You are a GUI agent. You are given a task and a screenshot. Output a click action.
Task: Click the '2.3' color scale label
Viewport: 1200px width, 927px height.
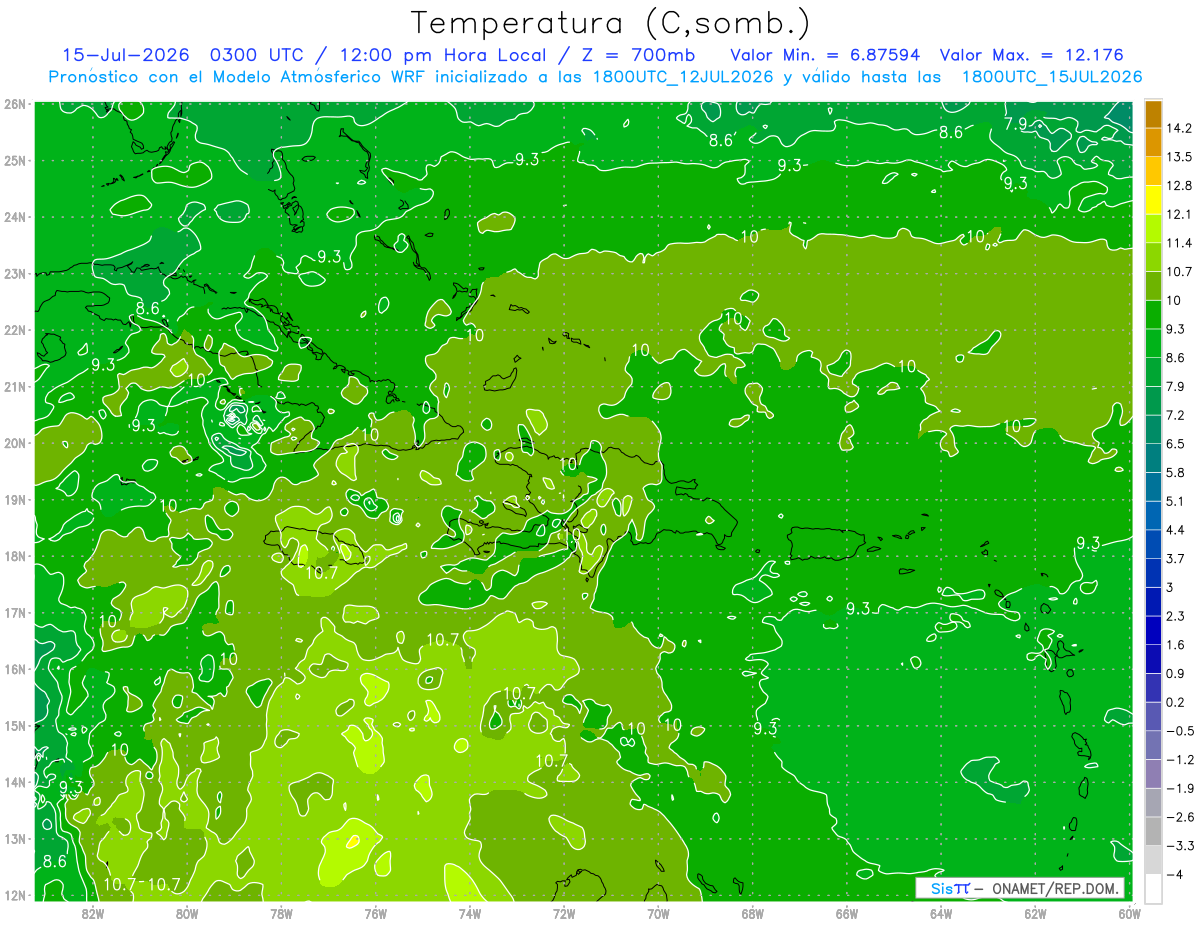pos(1176,616)
